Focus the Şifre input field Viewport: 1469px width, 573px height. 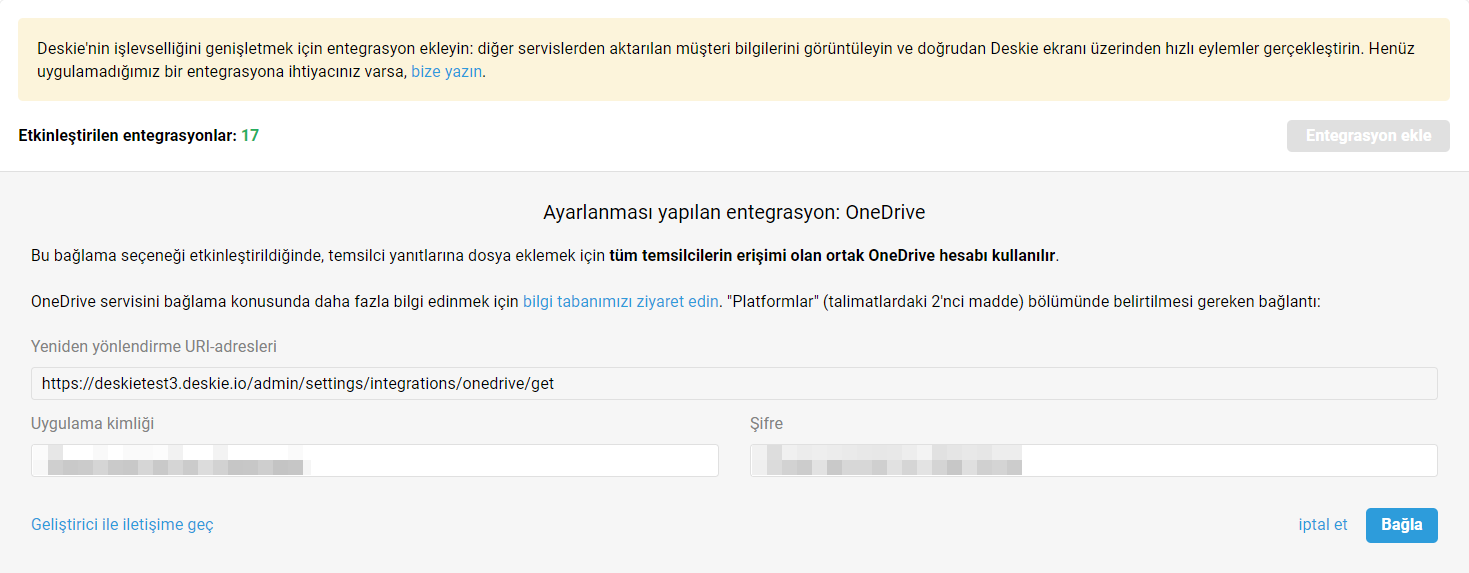(x=1094, y=461)
